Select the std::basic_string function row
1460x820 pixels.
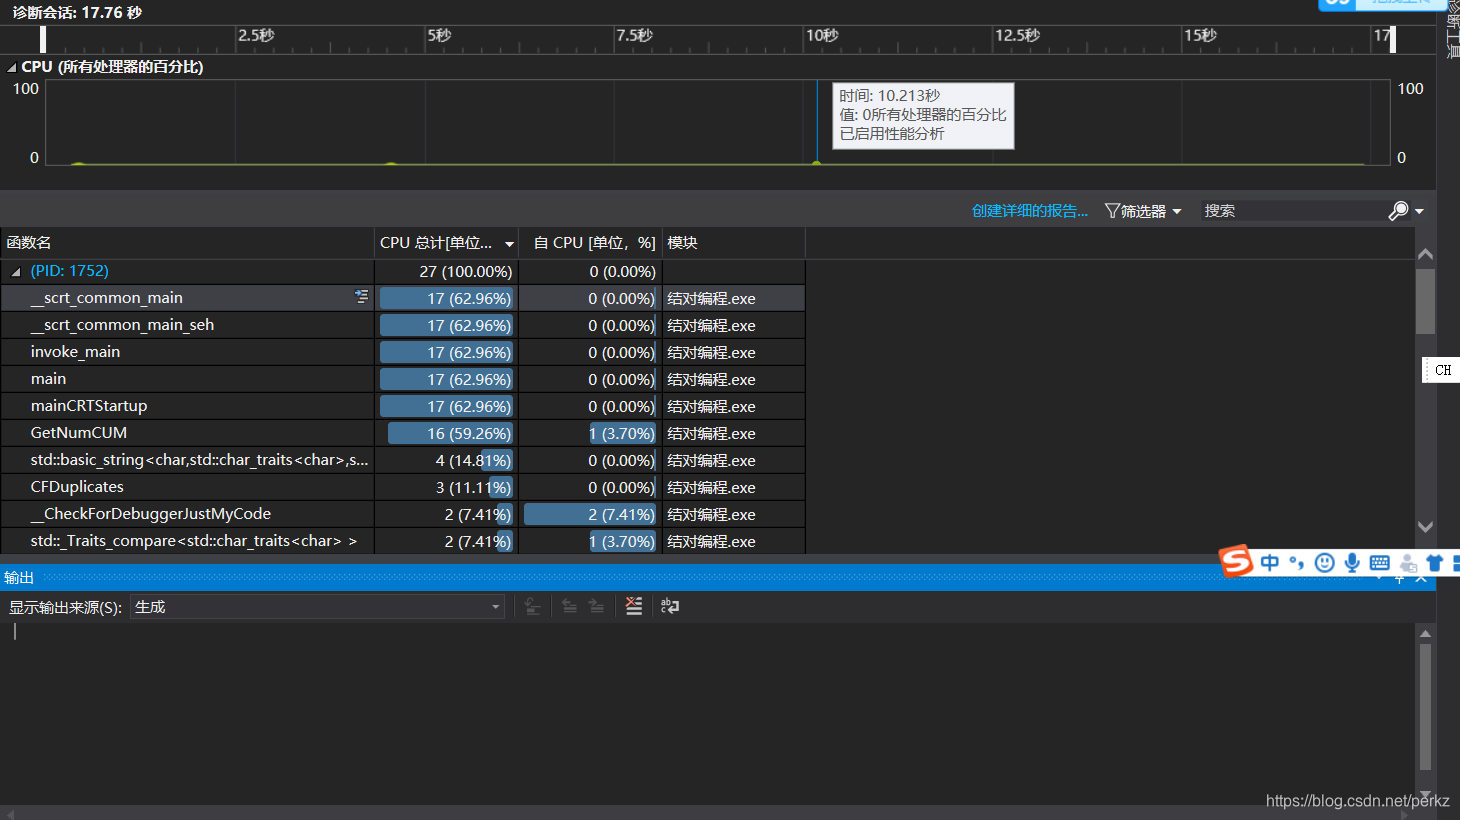pos(403,460)
